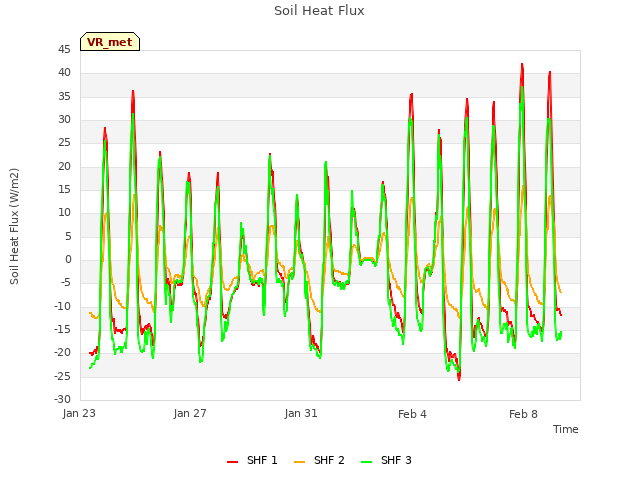Click the 20 y-axis tick label
640x480 pixels.
point(64,166)
